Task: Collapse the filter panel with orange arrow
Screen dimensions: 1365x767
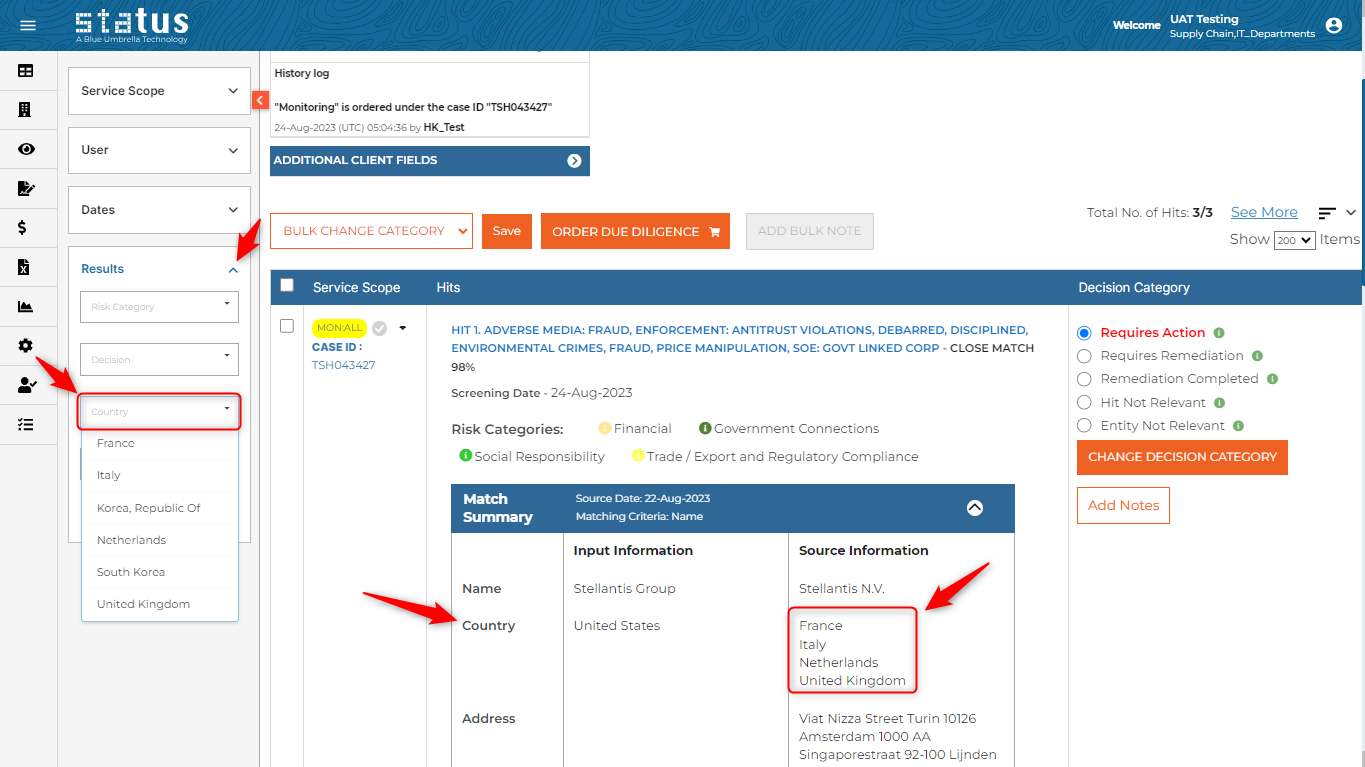Action: point(260,100)
